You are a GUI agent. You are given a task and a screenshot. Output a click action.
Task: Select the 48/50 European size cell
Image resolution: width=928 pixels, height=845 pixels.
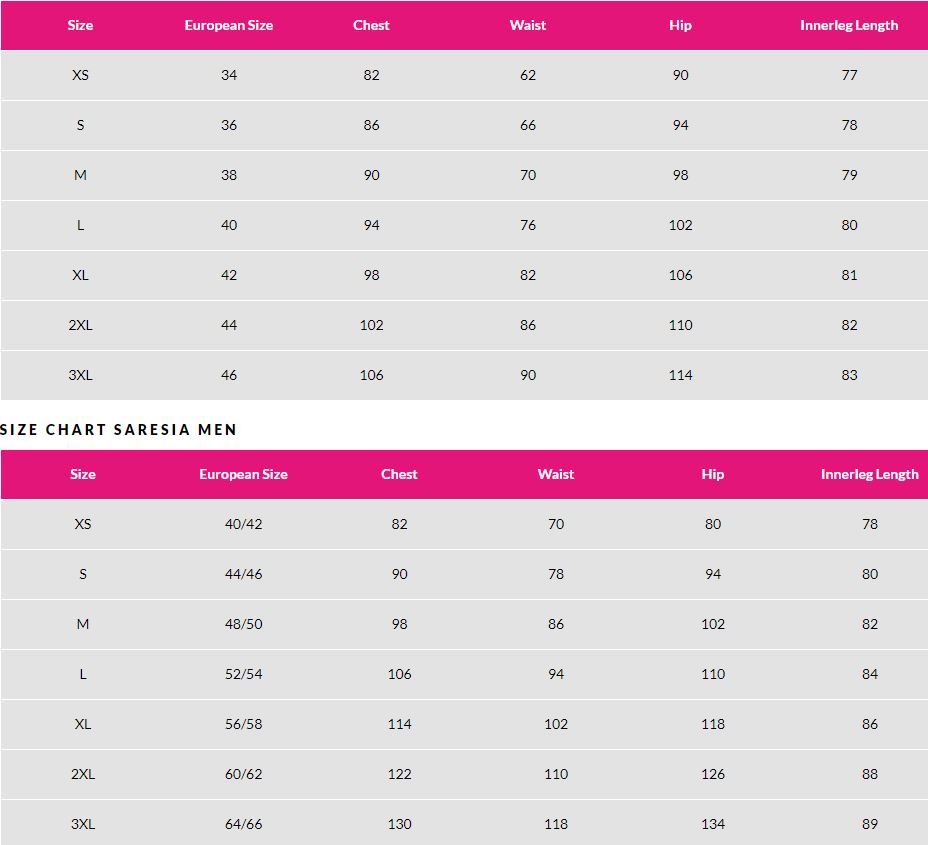pos(243,624)
